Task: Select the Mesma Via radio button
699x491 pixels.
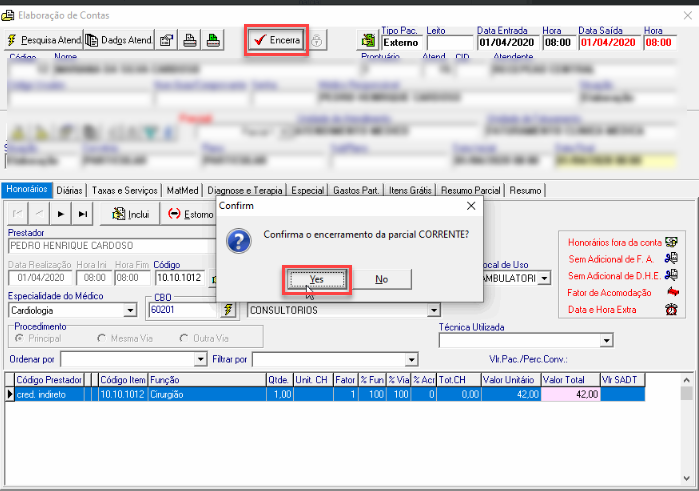Action: coord(101,338)
